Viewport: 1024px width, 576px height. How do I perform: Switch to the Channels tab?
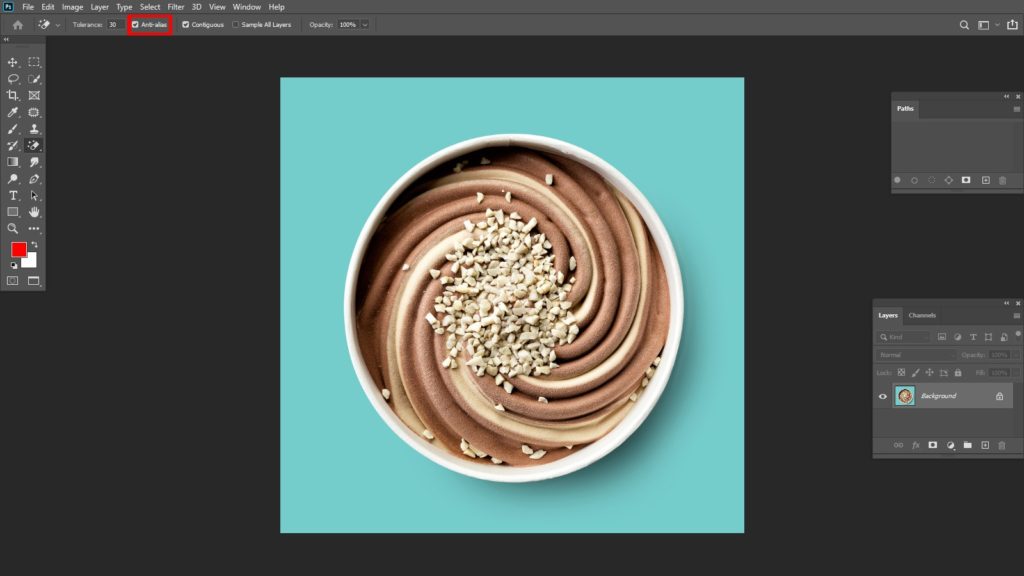(922, 315)
